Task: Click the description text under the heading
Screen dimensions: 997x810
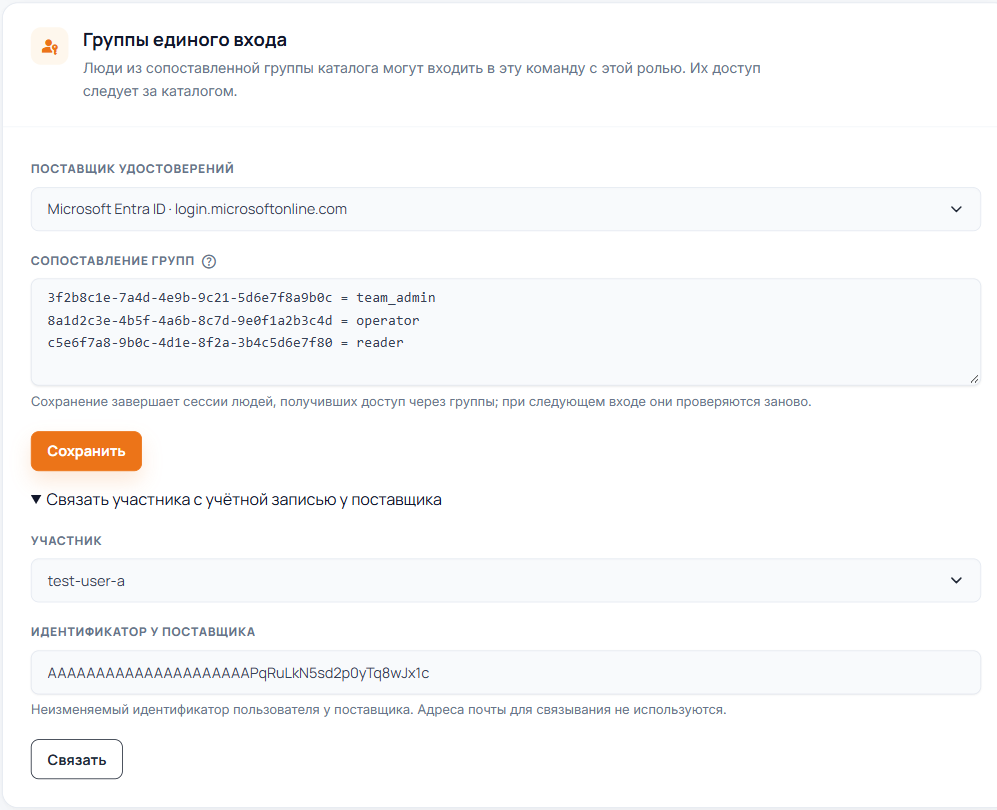Action: pos(422,79)
